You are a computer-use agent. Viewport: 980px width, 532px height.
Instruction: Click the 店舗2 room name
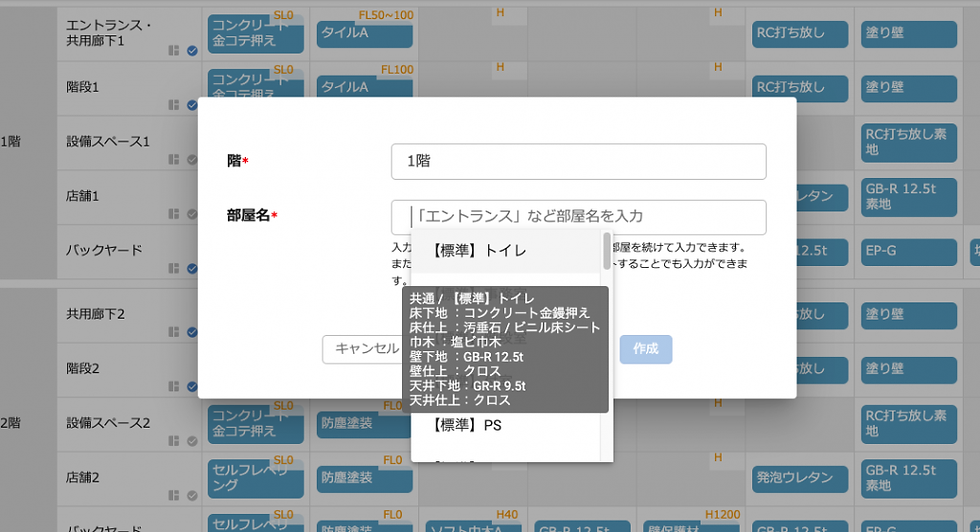(x=82, y=478)
